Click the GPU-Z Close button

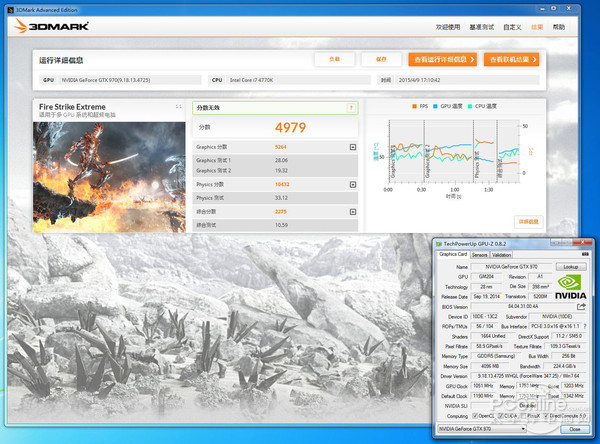(x=575, y=429)
